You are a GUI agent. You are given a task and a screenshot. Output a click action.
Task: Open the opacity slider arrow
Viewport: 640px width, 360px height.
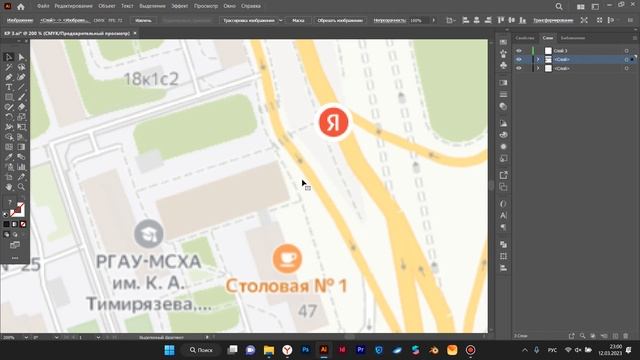click(433, 20)
